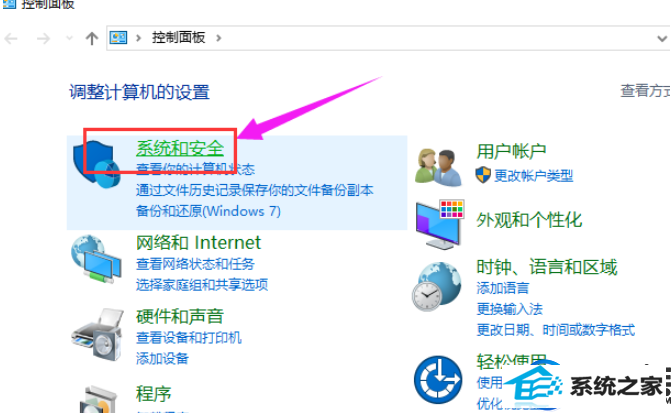Click the back navigation arrow
This screenshot has width=671, height=413.
point(11,39)
